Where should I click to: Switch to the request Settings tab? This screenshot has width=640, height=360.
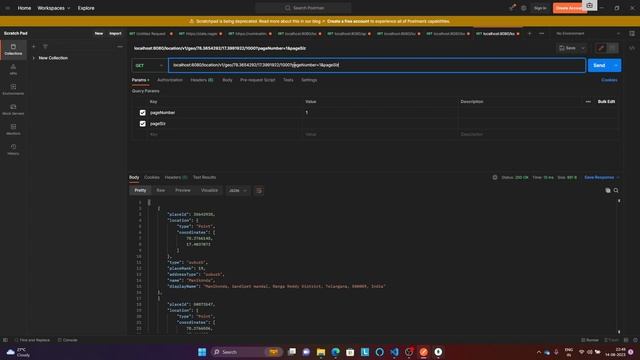click(309, 80)
